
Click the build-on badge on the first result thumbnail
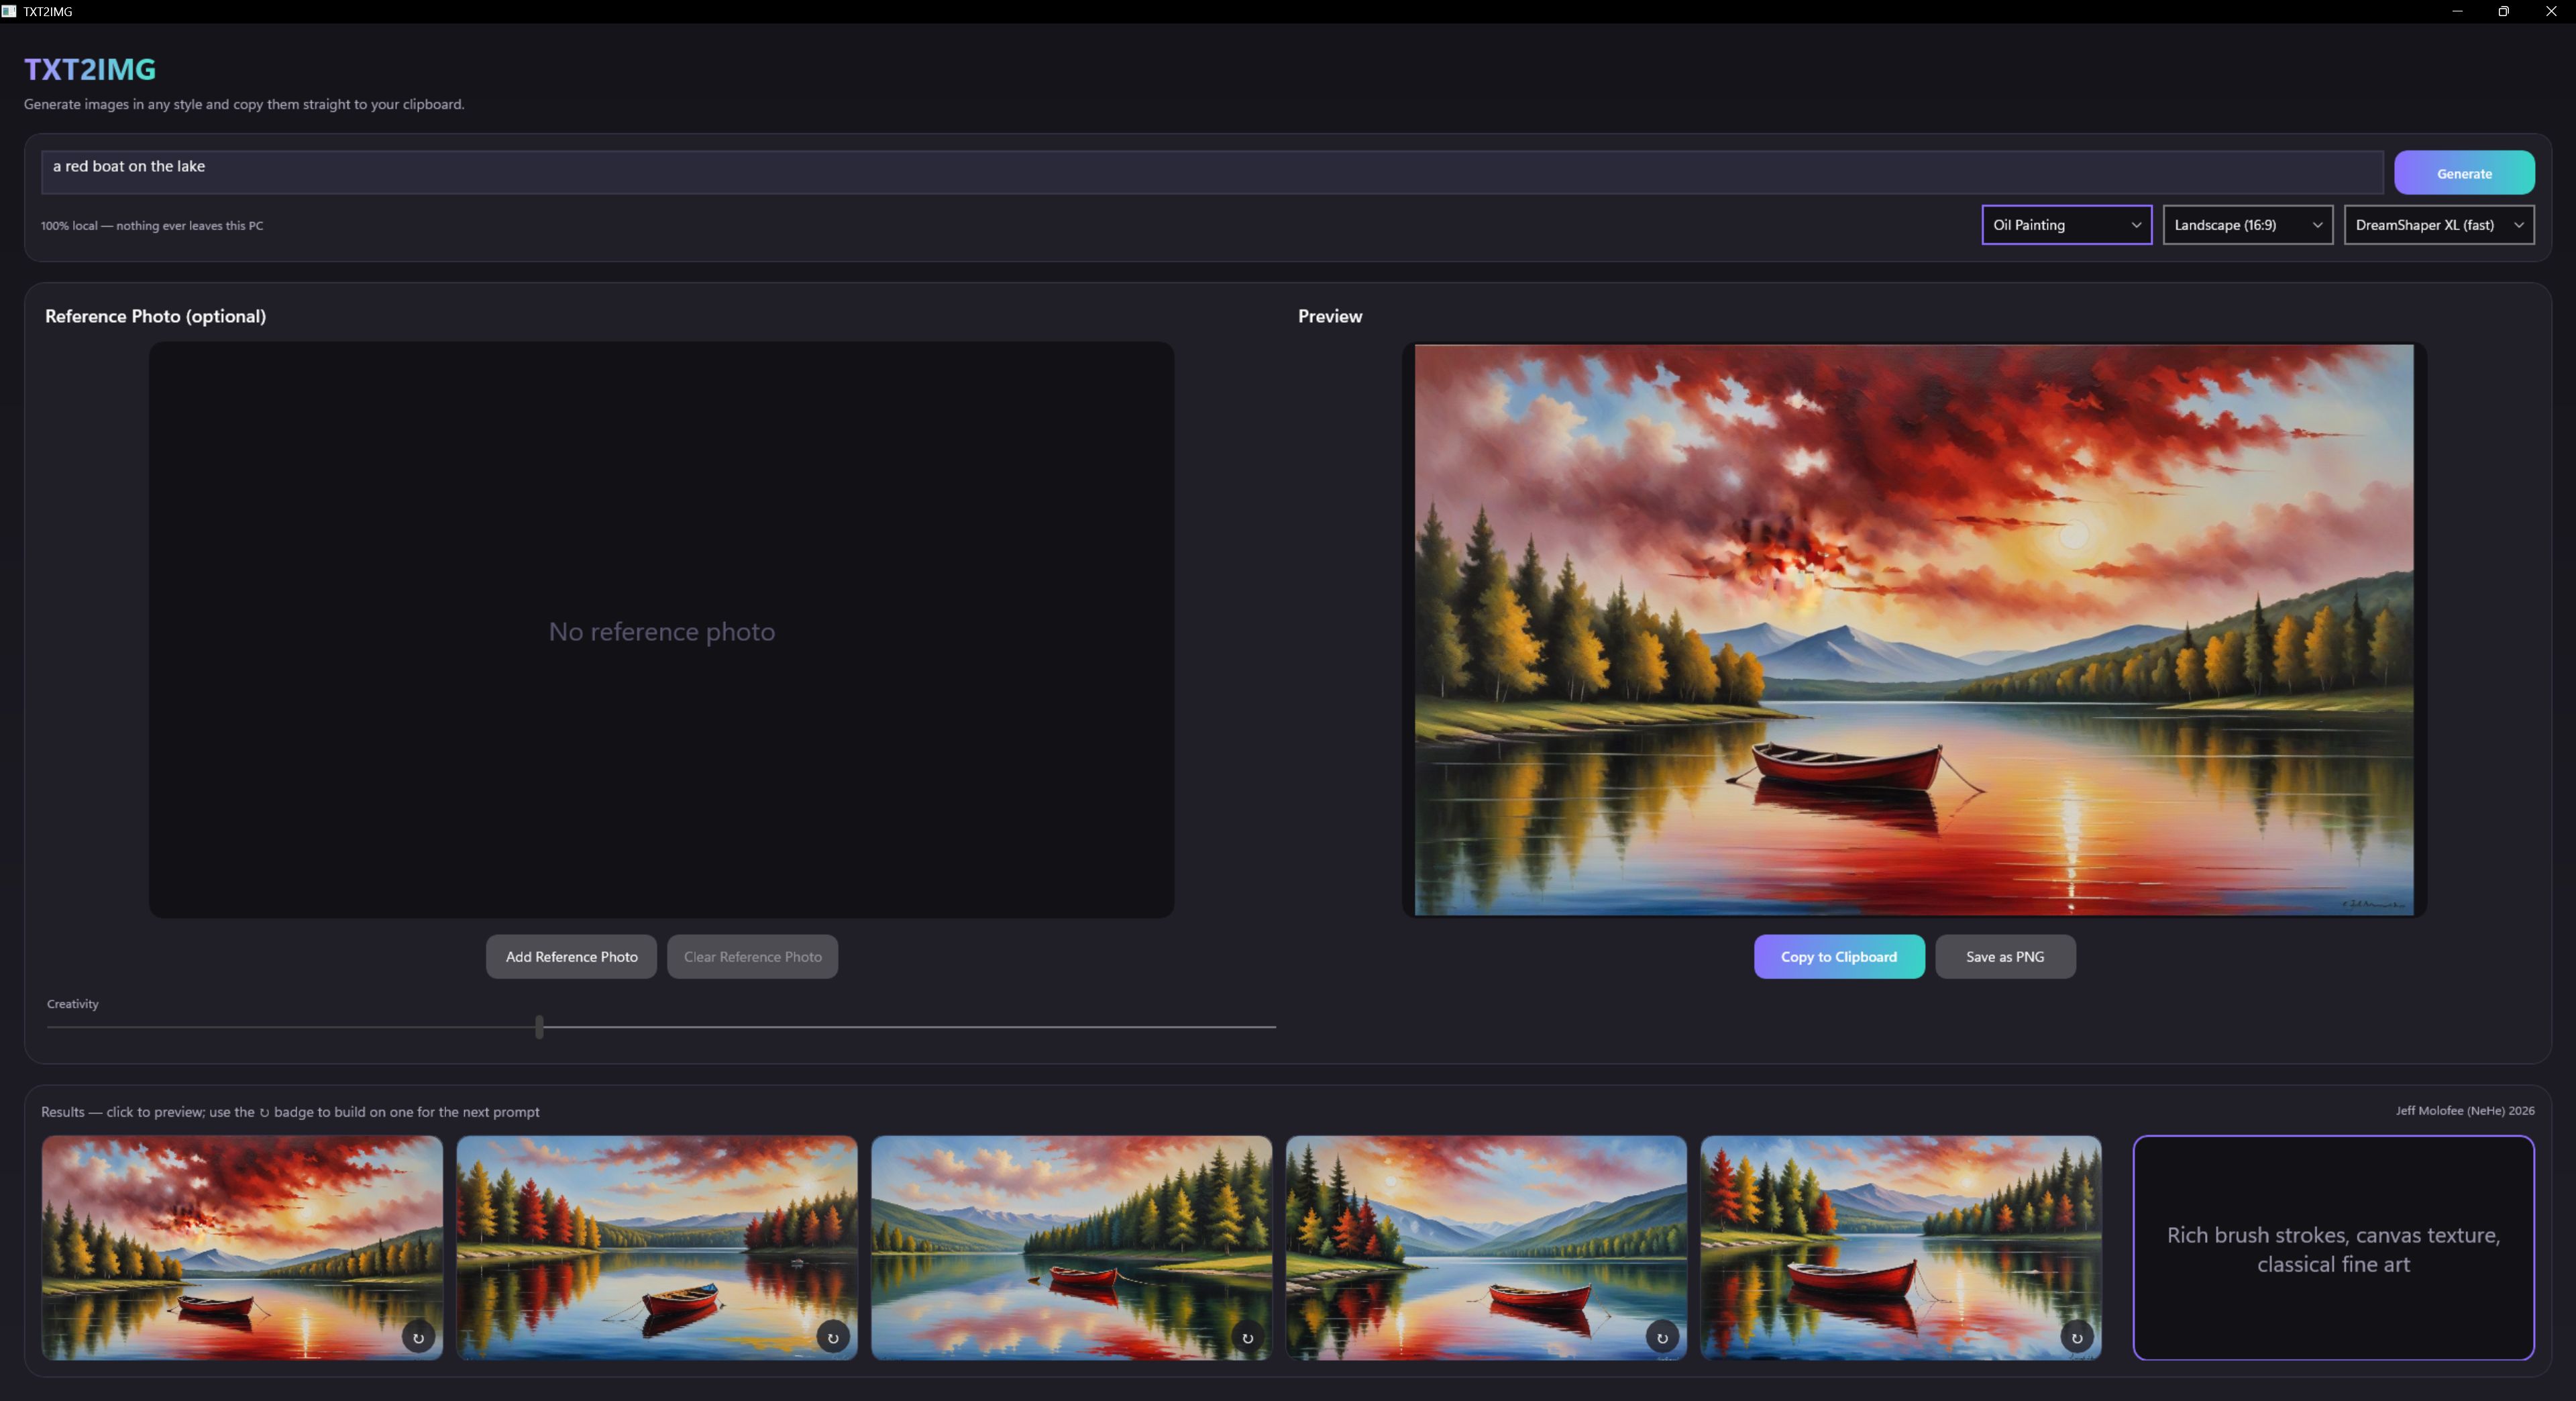418,1337
